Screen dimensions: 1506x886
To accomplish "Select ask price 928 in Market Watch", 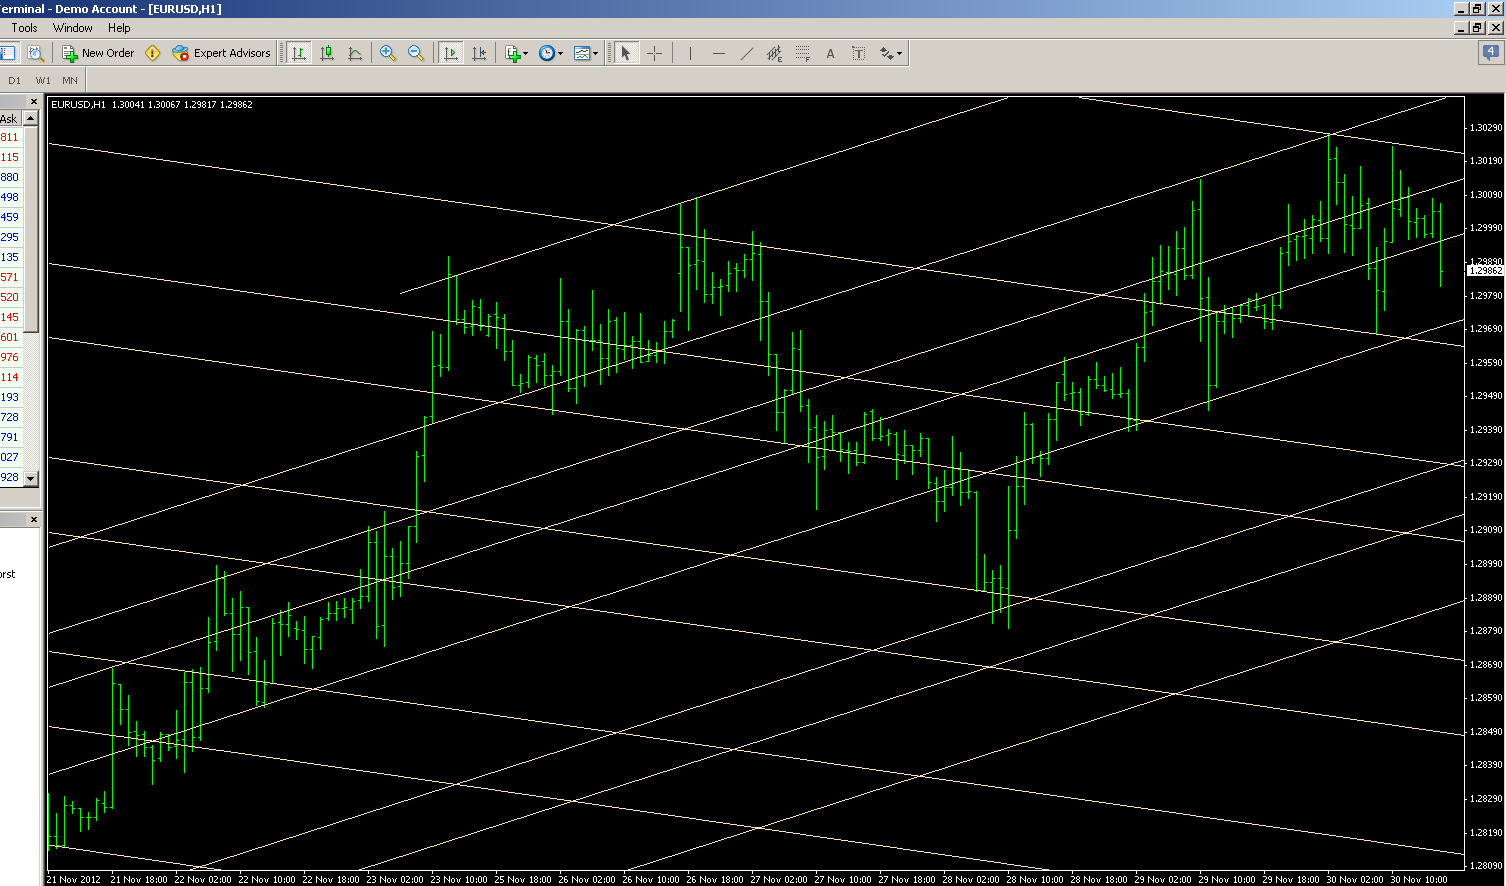I will tap(10, 477).
